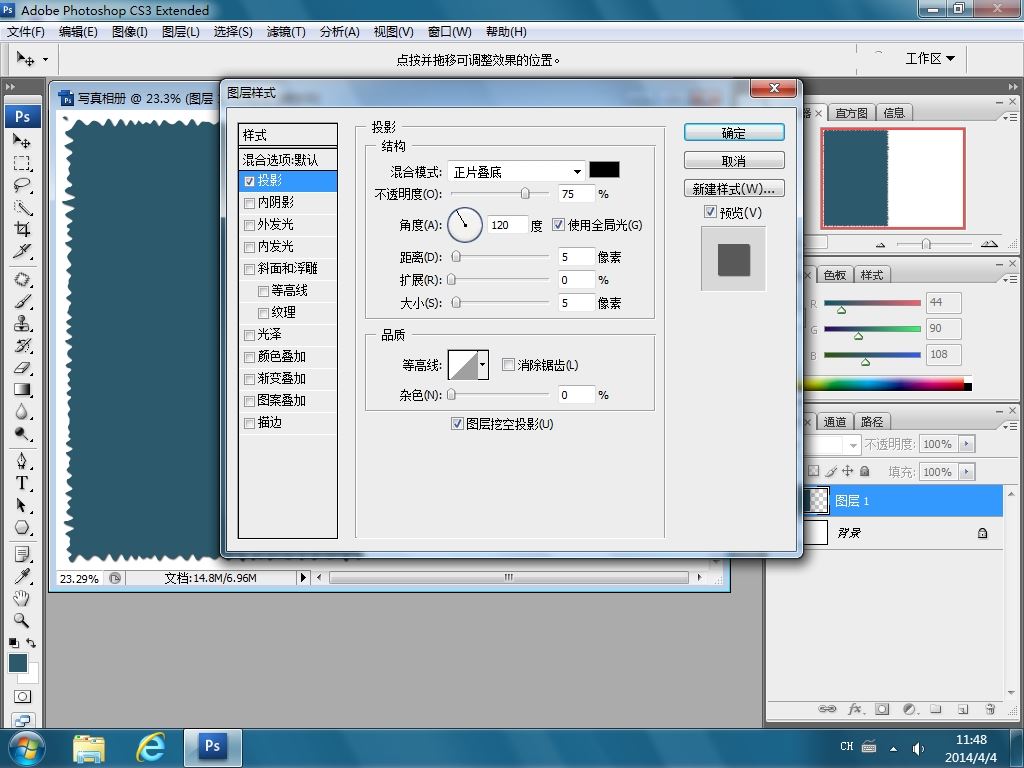Click the 距离 value input field

click(576, 257)
